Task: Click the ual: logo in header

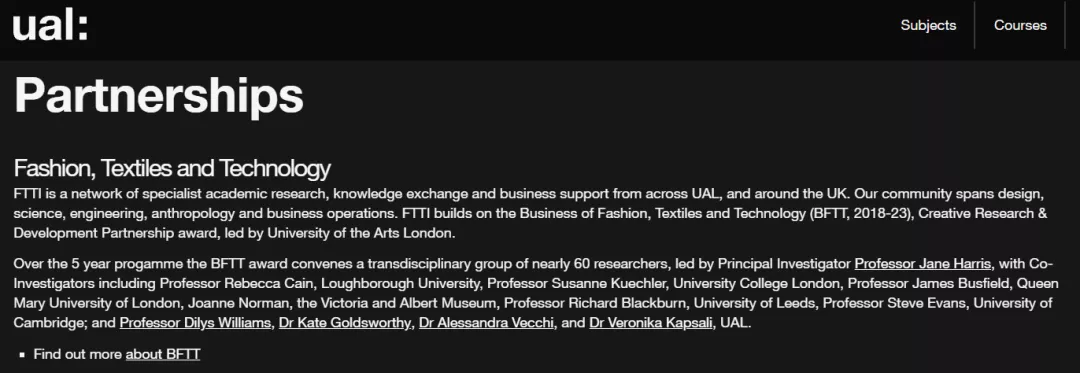Action: tap(50, 25)
